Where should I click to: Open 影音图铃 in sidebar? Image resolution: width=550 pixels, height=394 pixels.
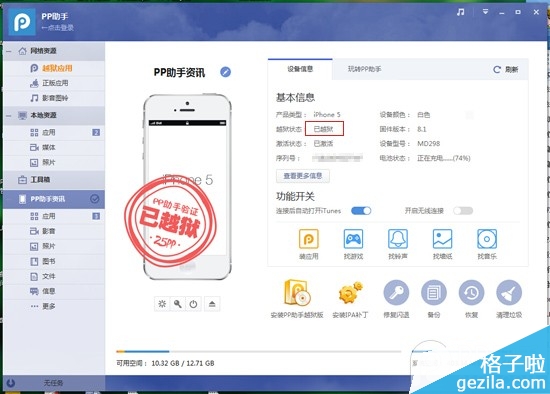[55, 98]
